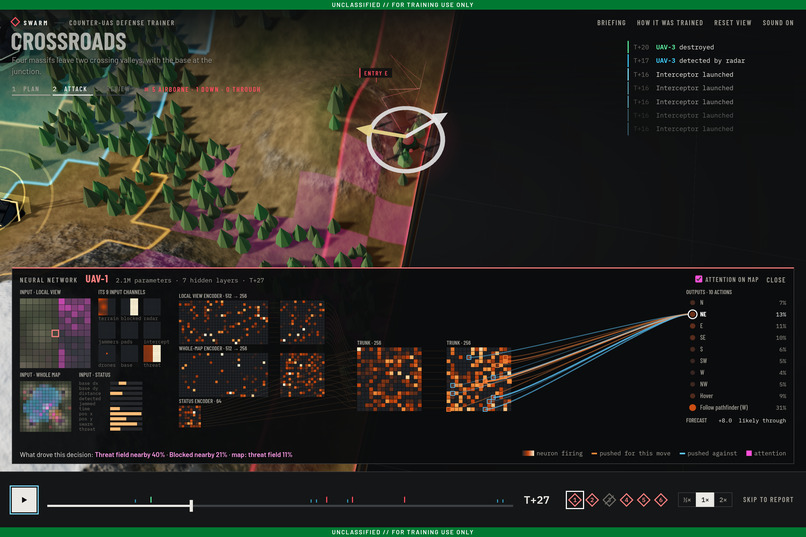Click the drones input channel tile
The image size is (806, 537).
[x=107, y=354]
